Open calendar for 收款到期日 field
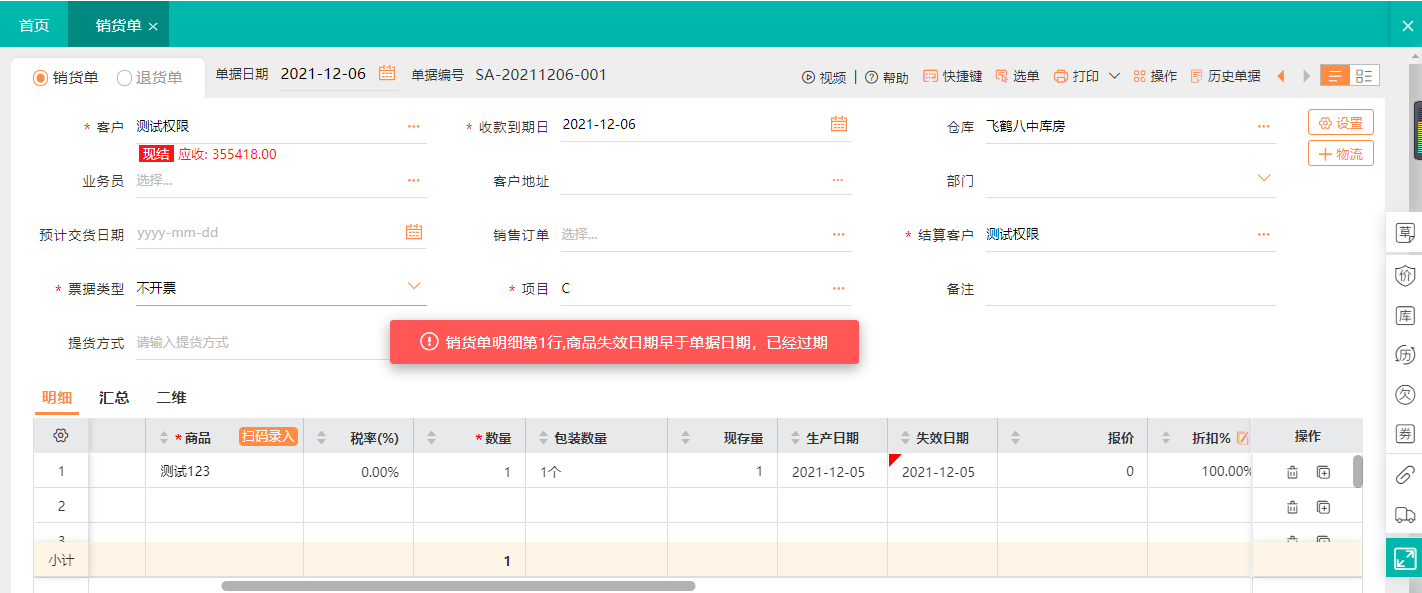 839,124
